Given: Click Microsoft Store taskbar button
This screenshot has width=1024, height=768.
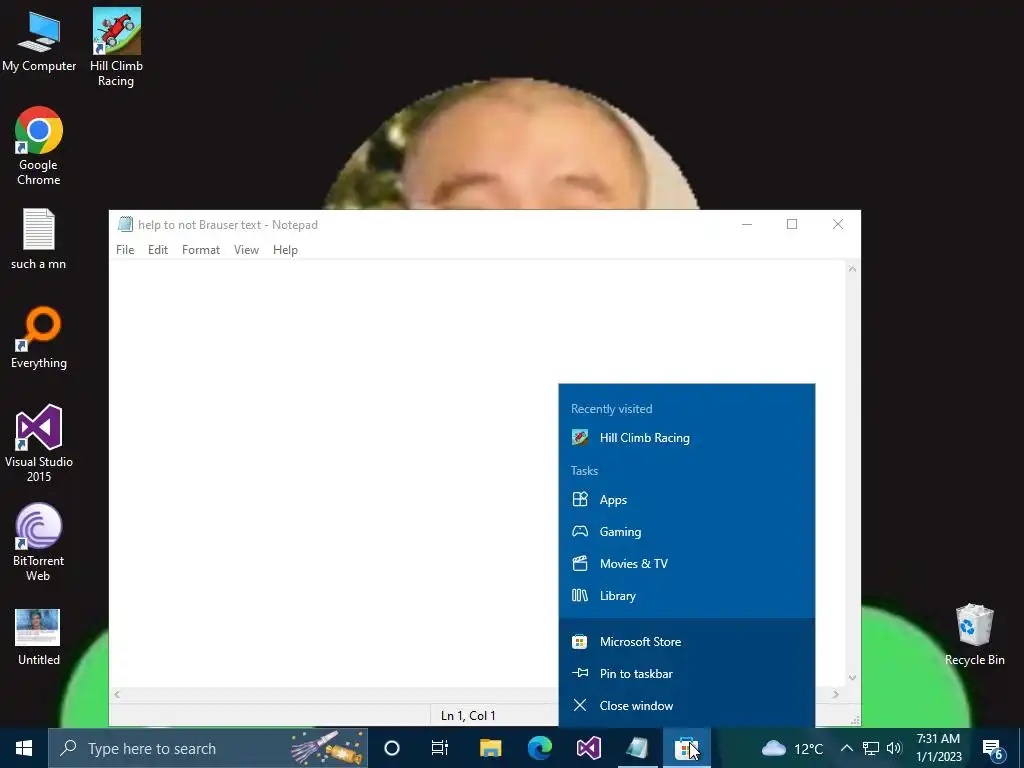Looking at the screenshot, I should click(x=686, y=748).
